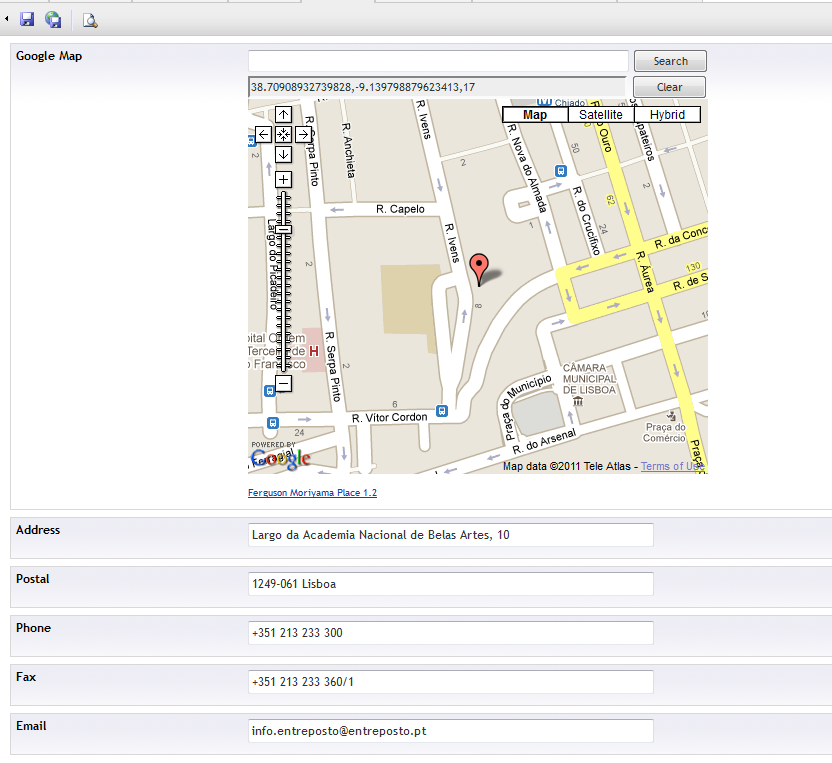Zoom out using the map minus button

click(283, 383)
